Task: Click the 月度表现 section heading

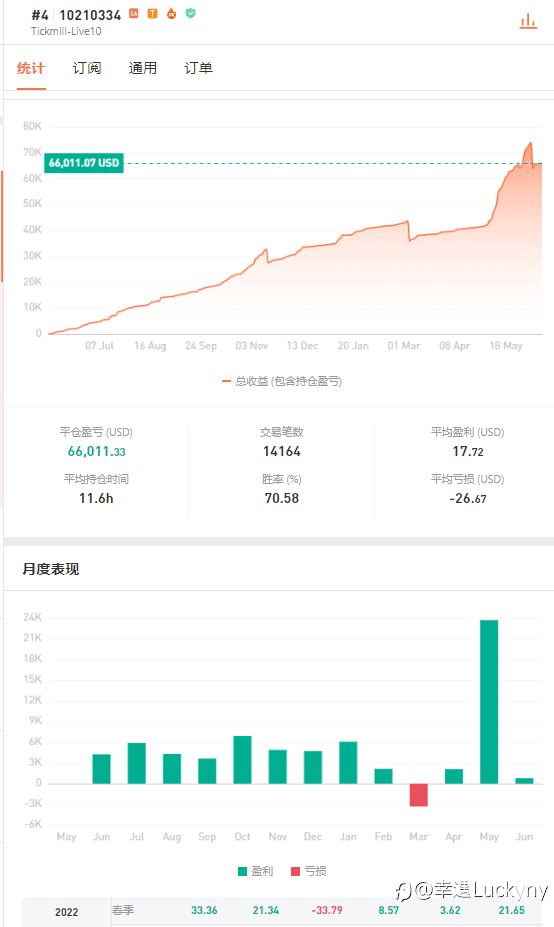Action: (51, 569)
